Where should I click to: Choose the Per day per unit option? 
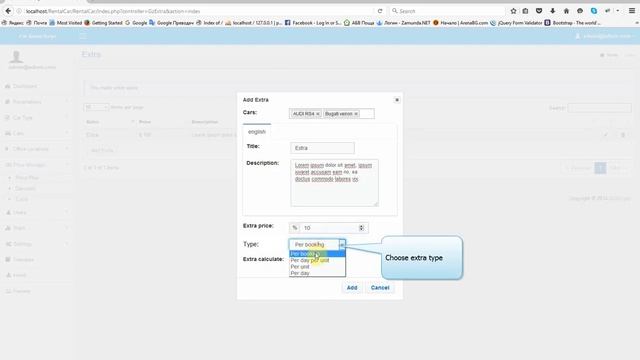317,260
